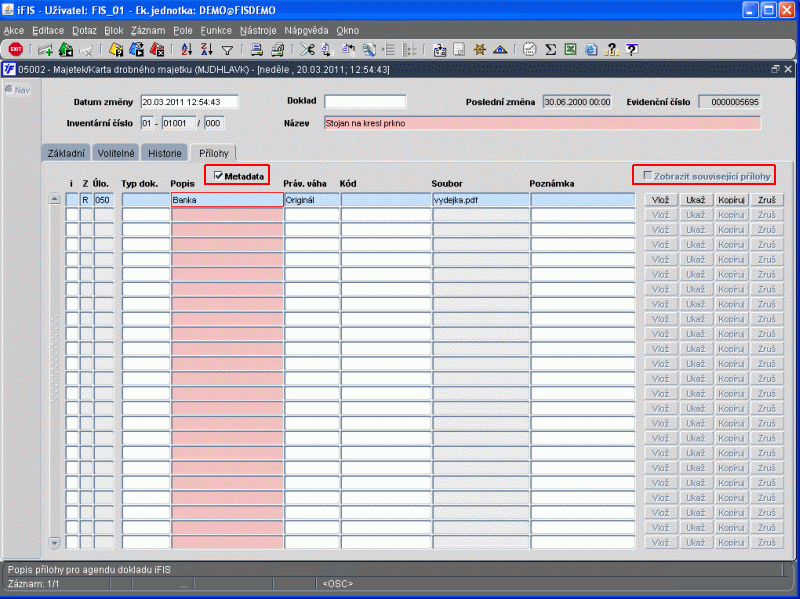
Task: Sort ascending with the A-Z icon
Action: coord(187,49)
